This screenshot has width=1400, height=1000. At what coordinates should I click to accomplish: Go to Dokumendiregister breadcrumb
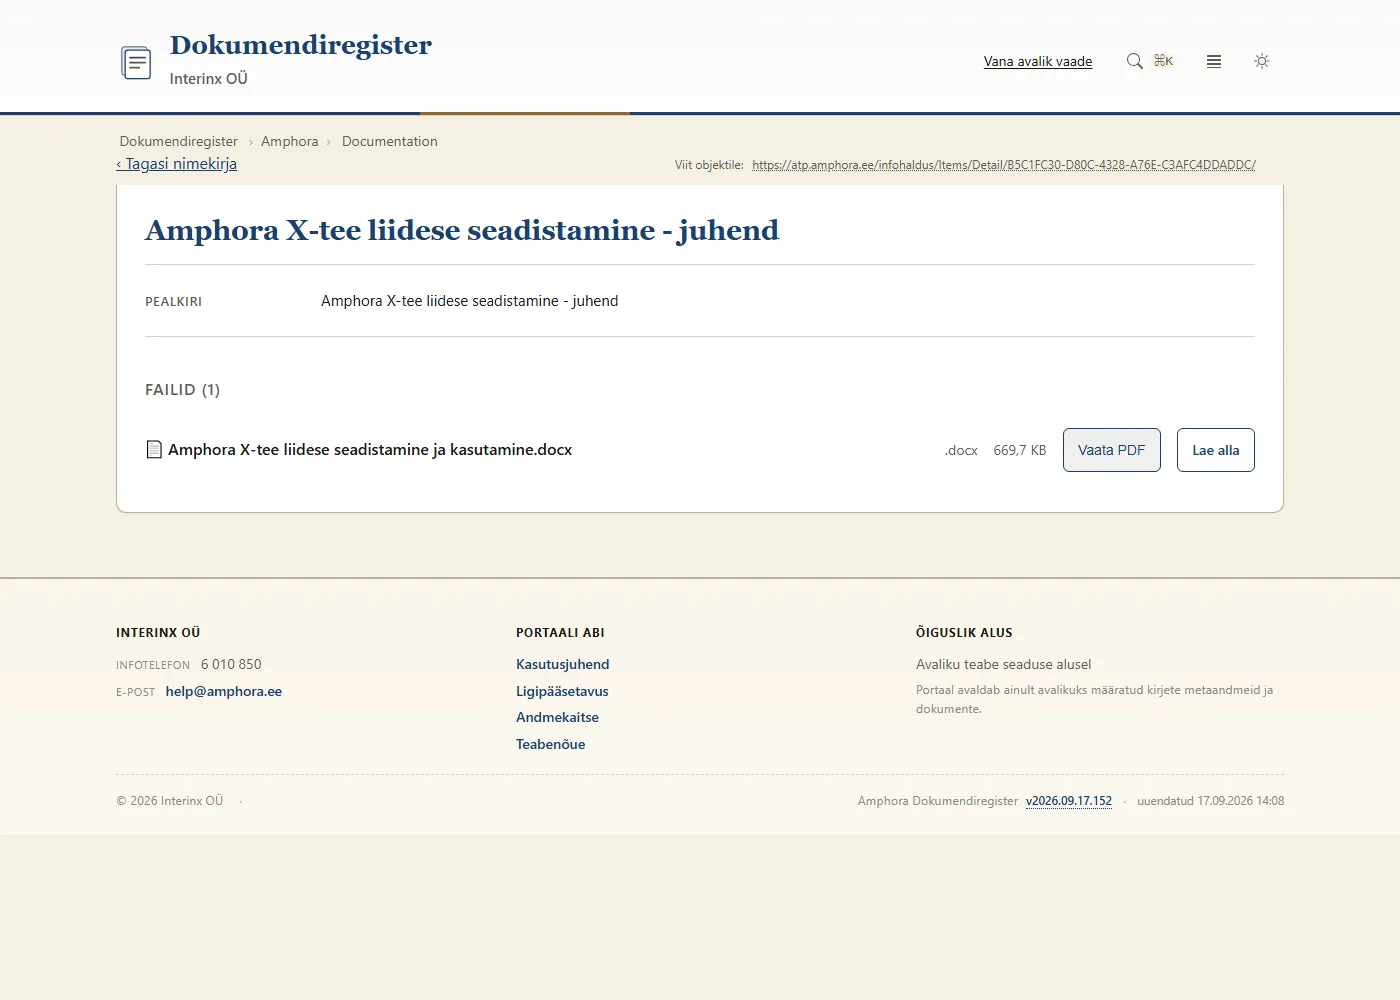[179, 141]
